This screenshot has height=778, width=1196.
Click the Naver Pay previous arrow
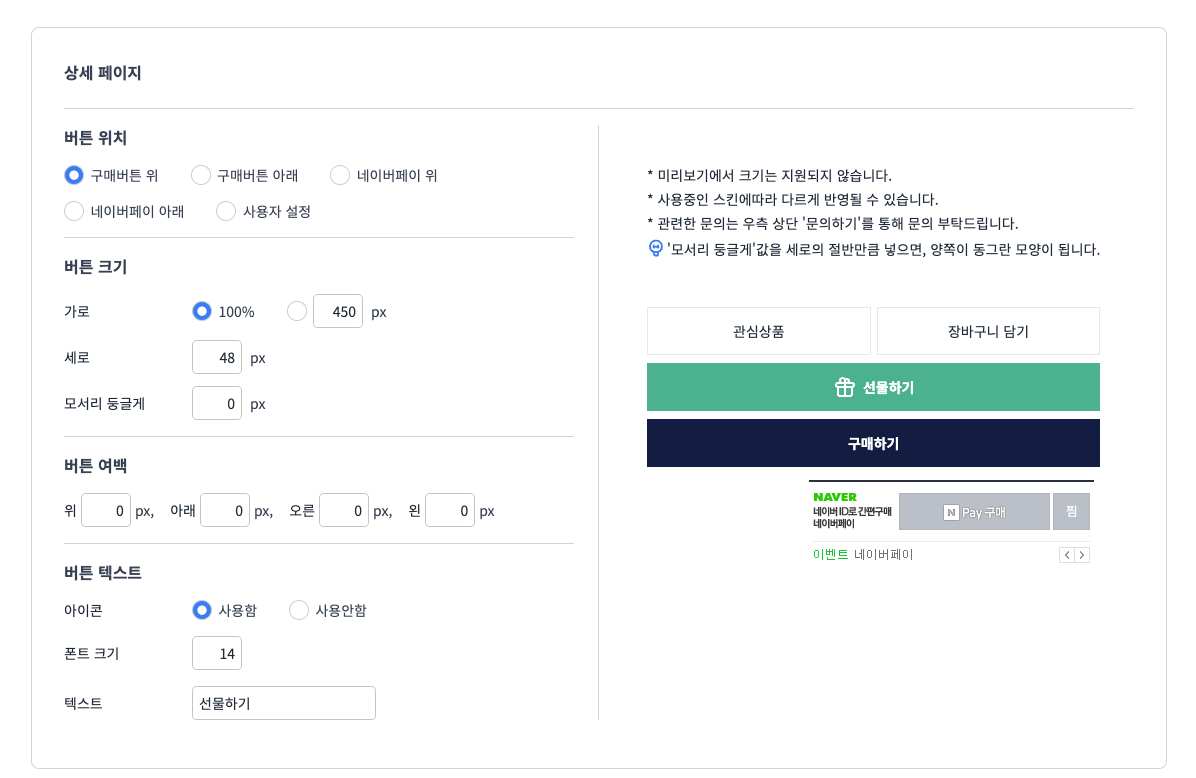(x=1067, y=555)
